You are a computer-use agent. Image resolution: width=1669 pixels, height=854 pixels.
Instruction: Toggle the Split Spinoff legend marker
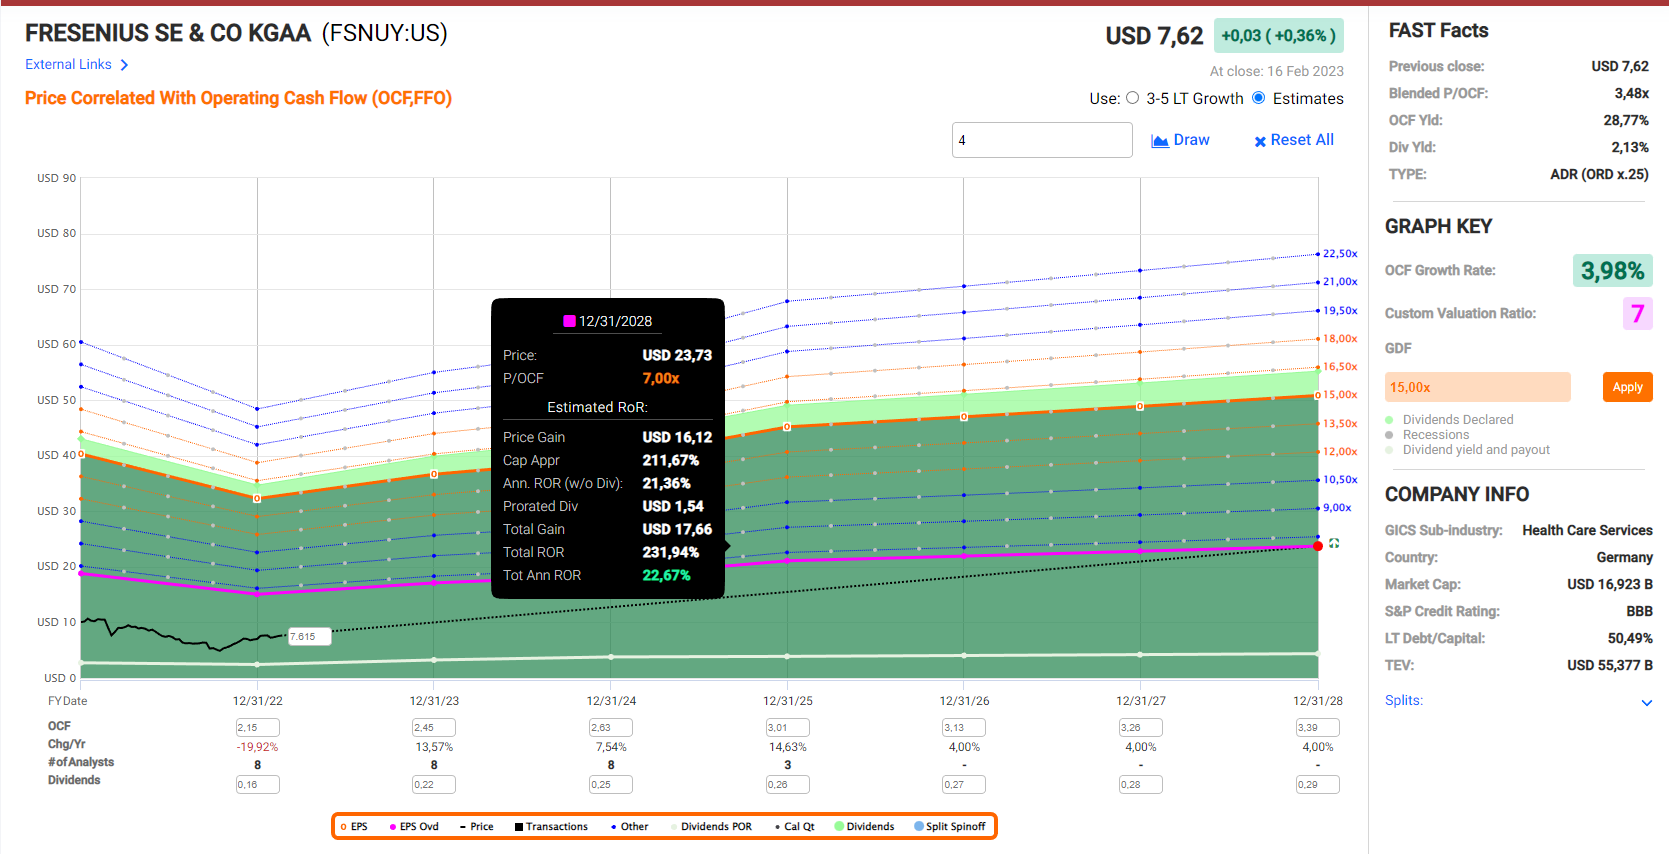tap(919, 827)
